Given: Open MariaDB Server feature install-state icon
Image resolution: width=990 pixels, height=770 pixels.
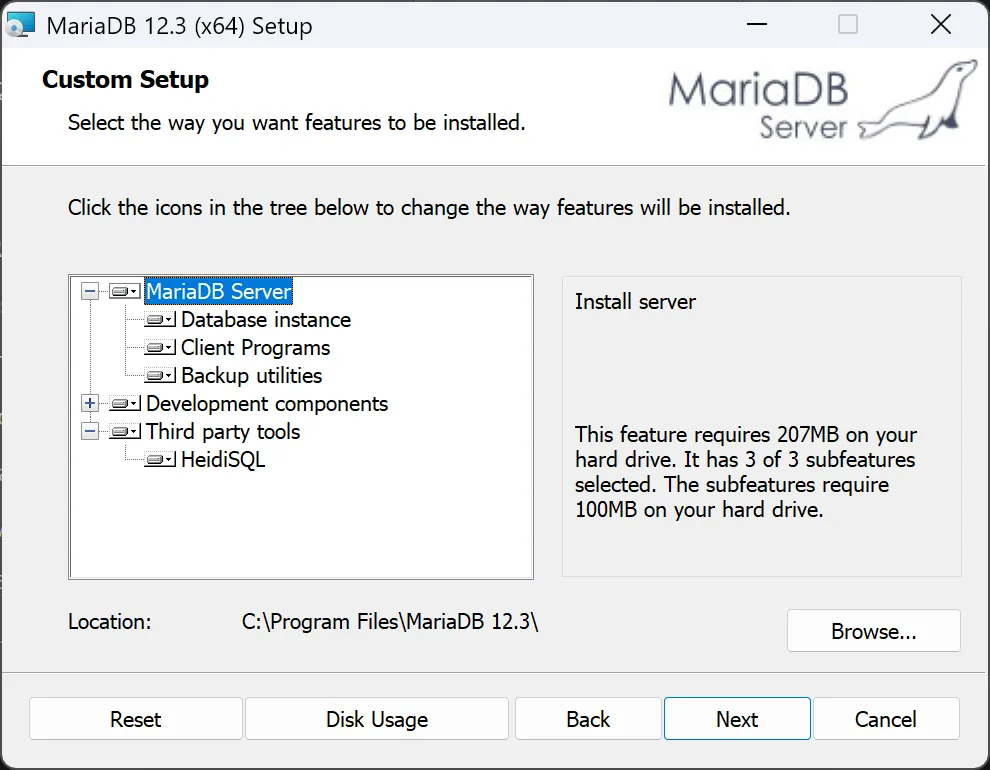Looking at the screenshot, I should (124, 291).
